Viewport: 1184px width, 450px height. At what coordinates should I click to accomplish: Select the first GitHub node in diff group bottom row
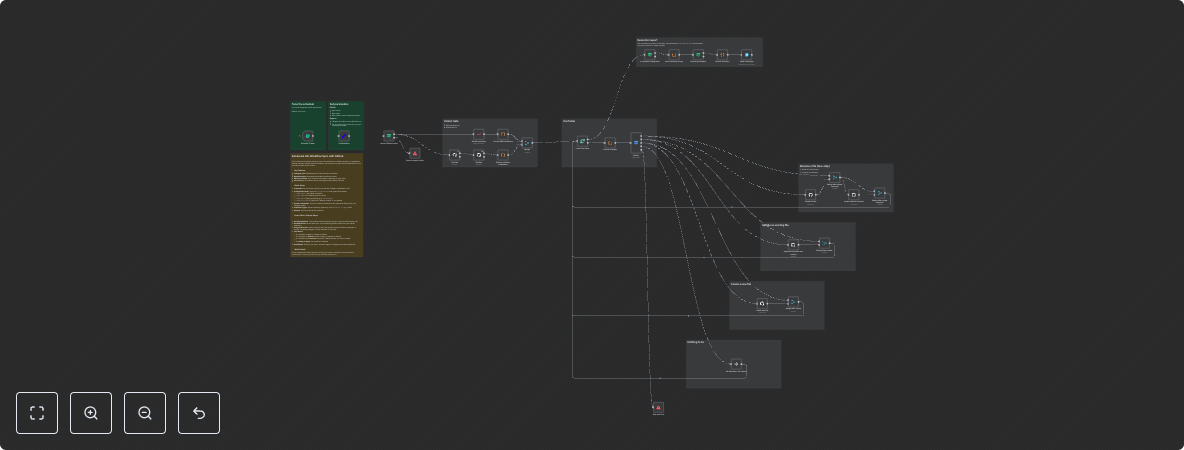455,156
